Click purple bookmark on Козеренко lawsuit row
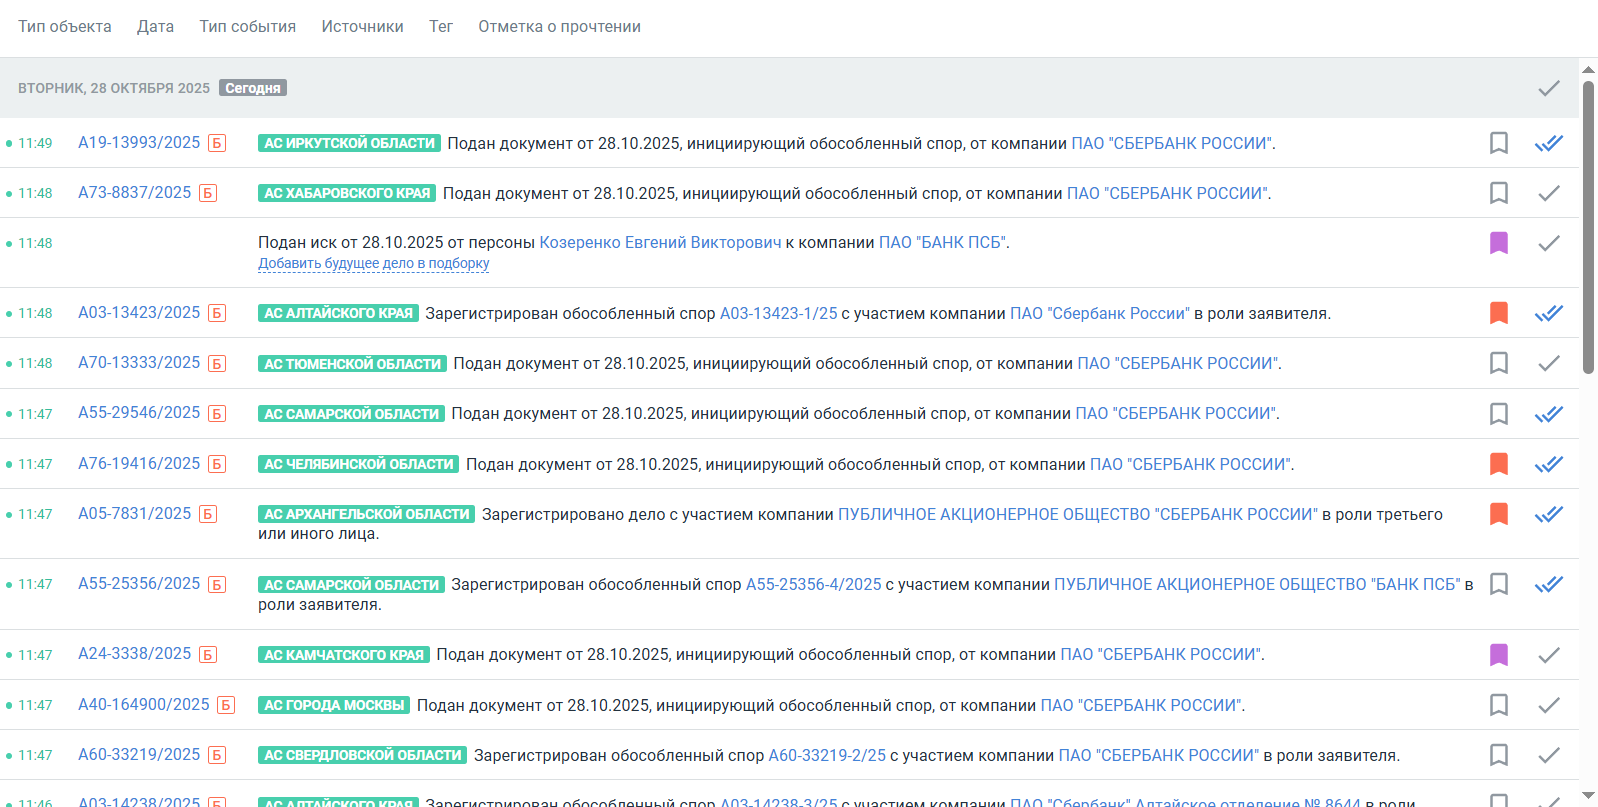 (x=1498, y=243)
